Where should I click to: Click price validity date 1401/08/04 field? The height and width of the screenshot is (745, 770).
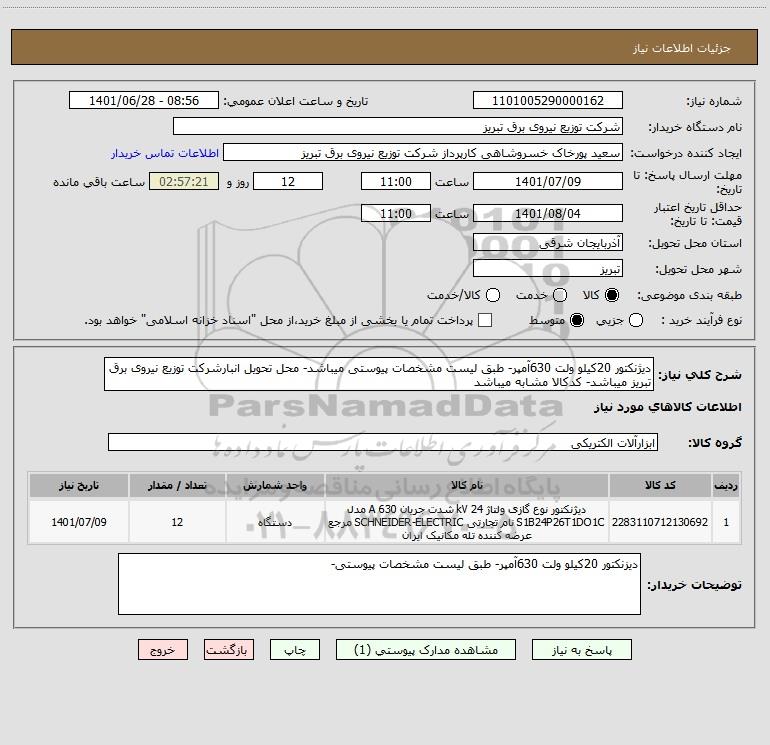point(548,213)
